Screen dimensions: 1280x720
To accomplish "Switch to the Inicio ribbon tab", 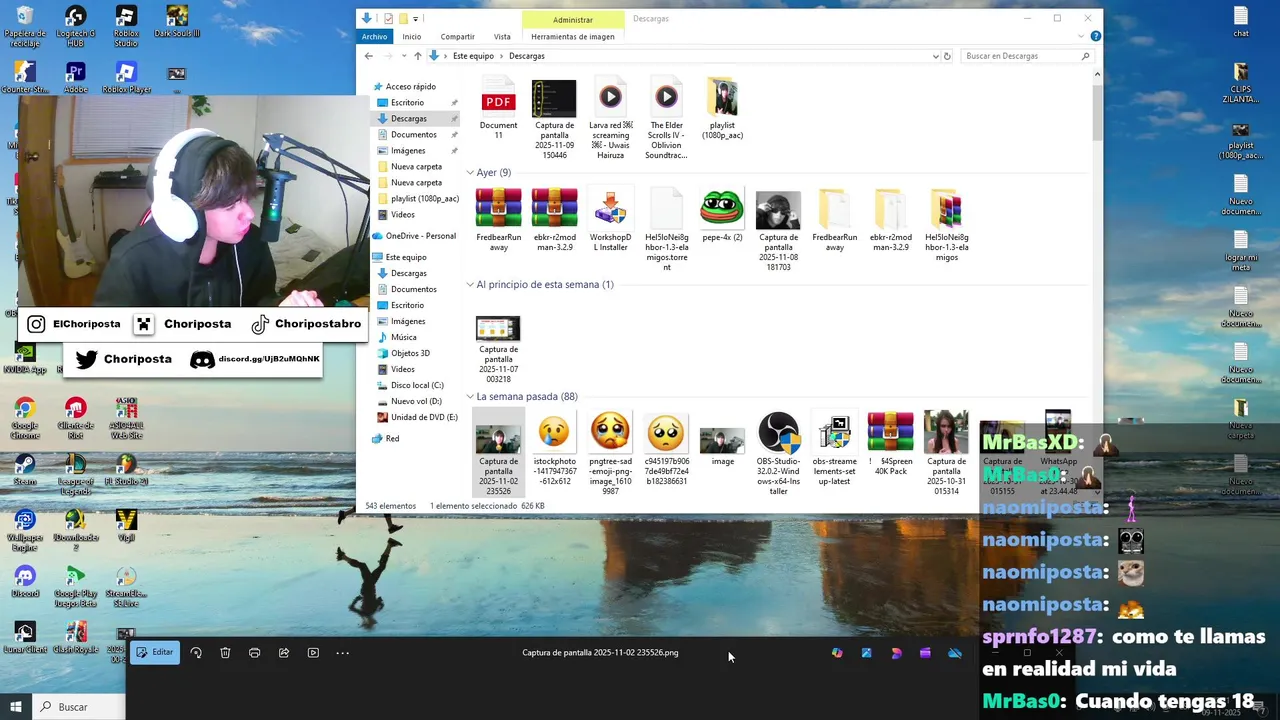I will click(x=411, y=36).
